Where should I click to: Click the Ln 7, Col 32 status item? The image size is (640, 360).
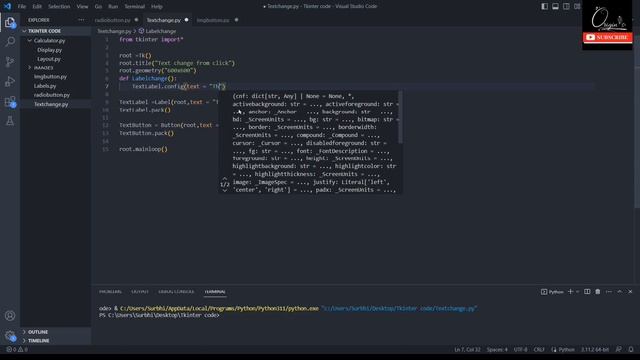click(x=467, y=349)
